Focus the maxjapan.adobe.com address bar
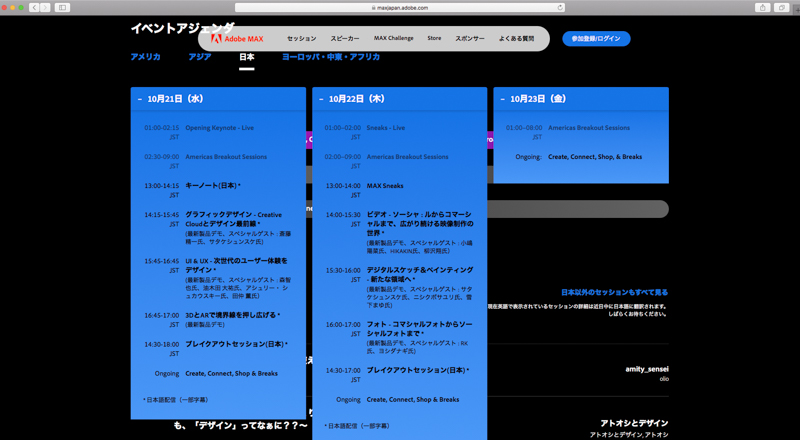The image size is (800, 440). pos(400,7)
